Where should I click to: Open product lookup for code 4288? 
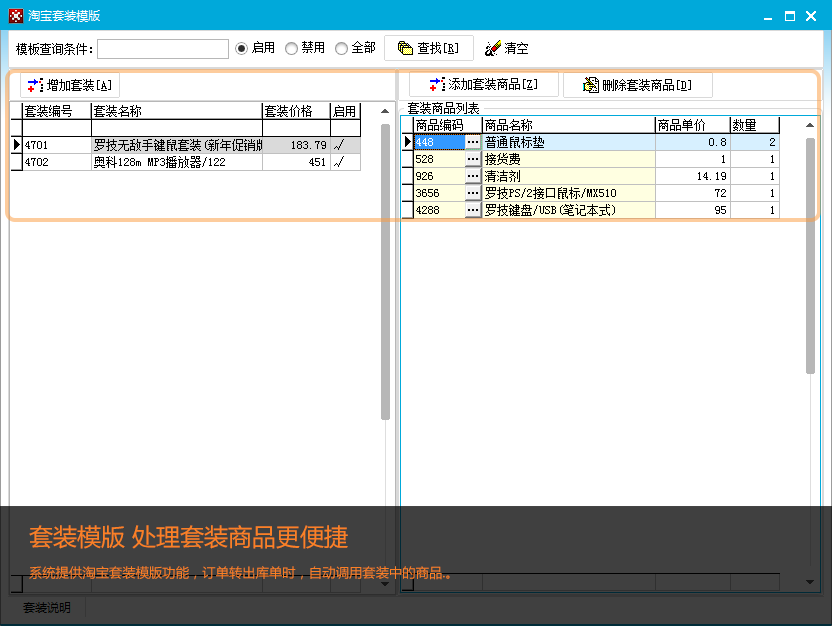point(473,210)
